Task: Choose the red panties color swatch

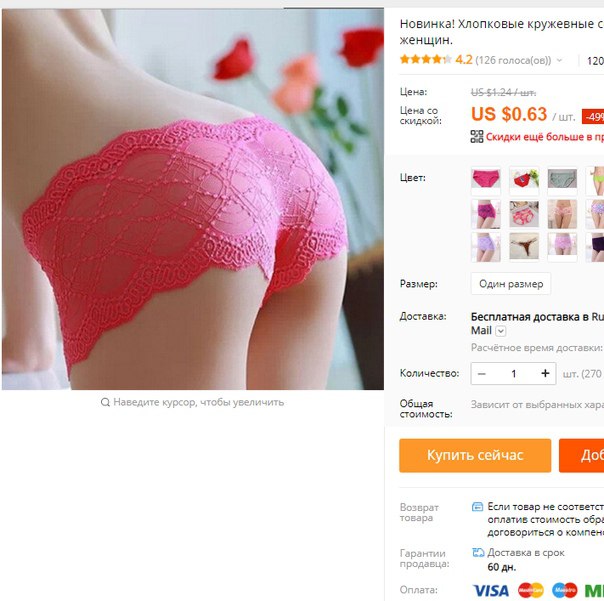Action: point(524,180)
